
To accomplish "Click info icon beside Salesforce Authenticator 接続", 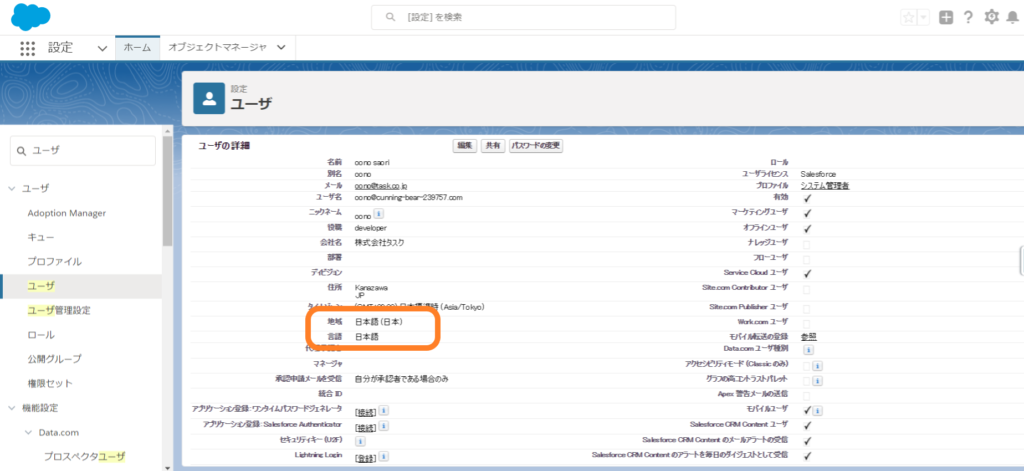I will 384,426.
